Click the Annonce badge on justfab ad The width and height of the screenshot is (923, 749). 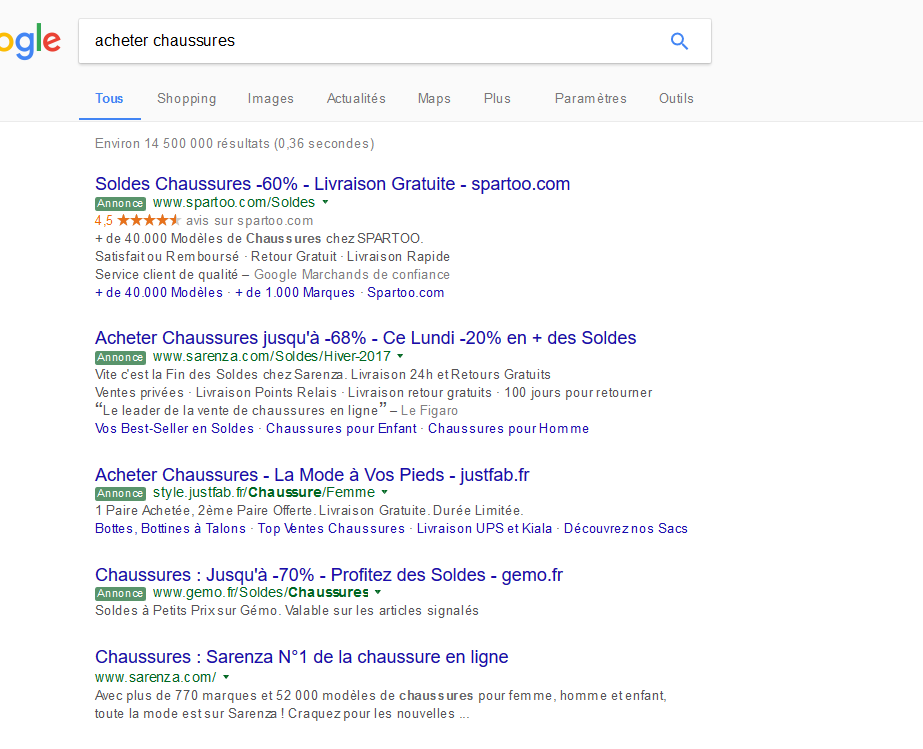pyautogui.click(x=120, y=493)
